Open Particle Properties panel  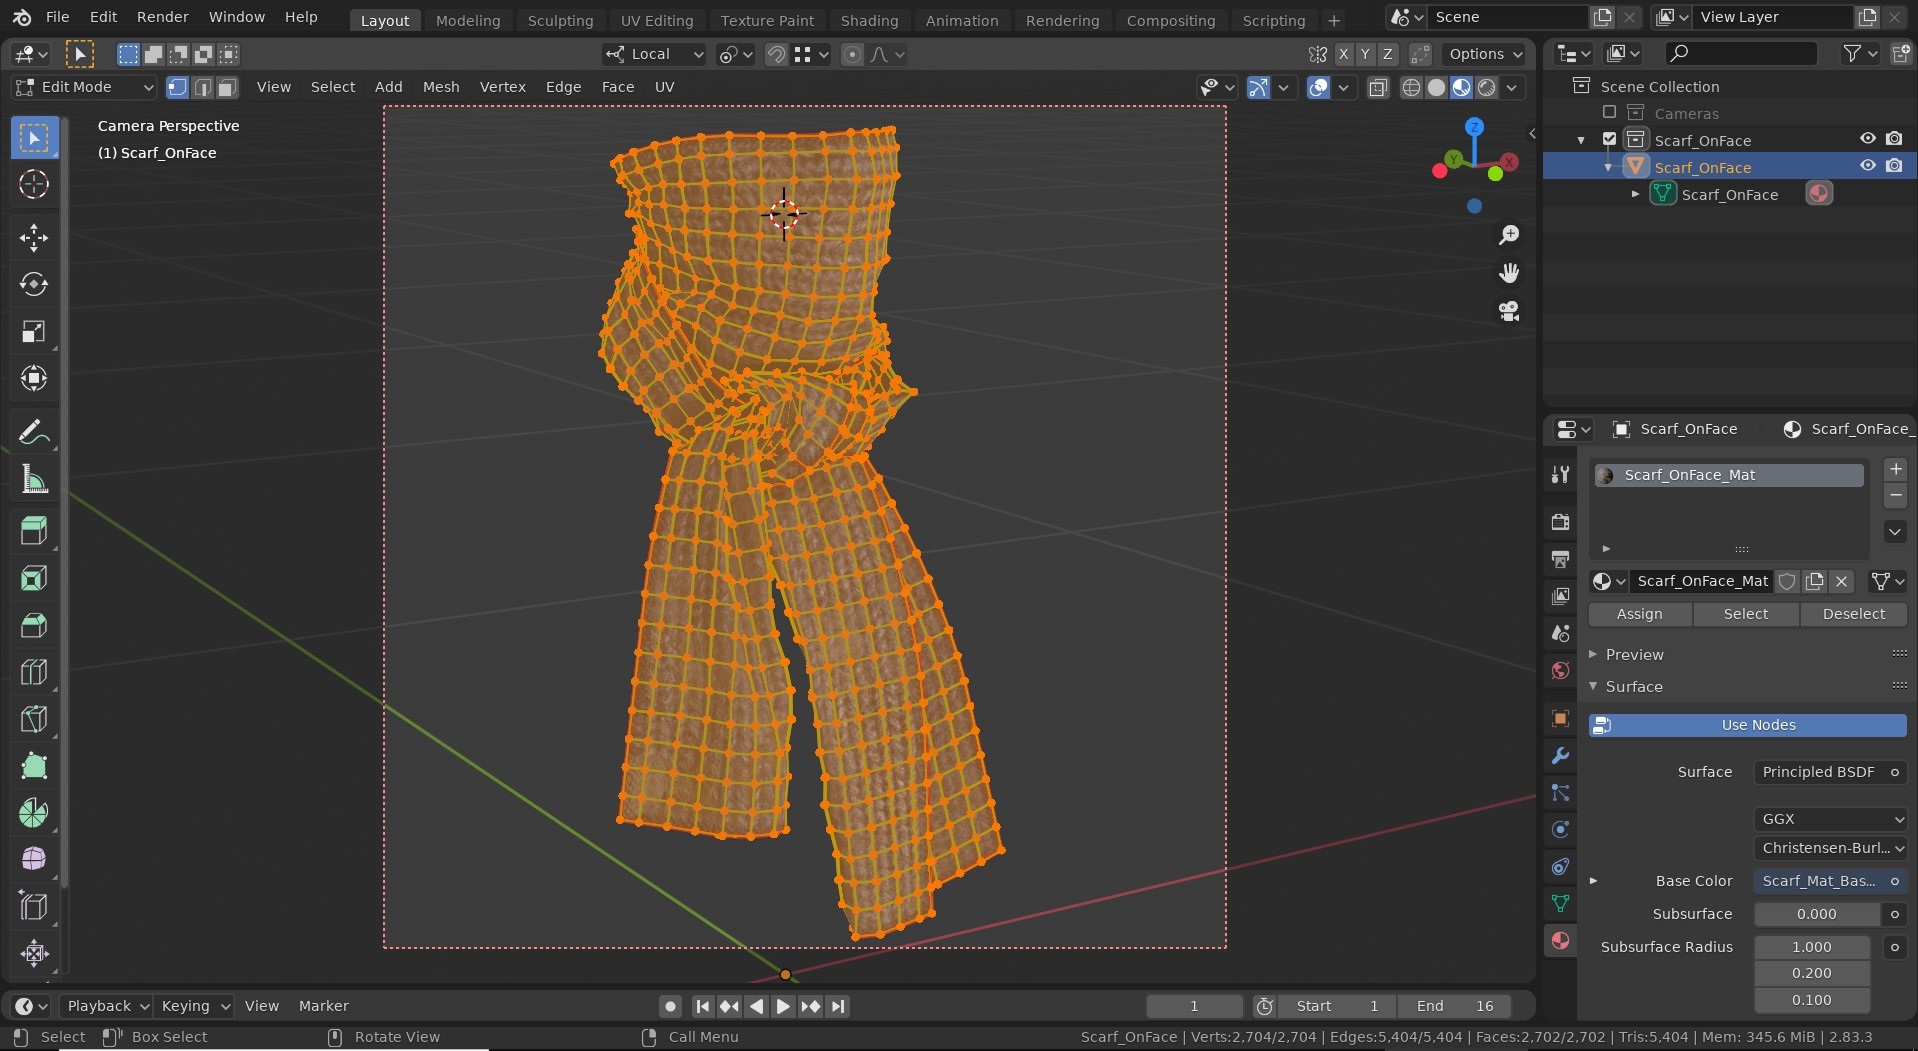point(1559,793)
